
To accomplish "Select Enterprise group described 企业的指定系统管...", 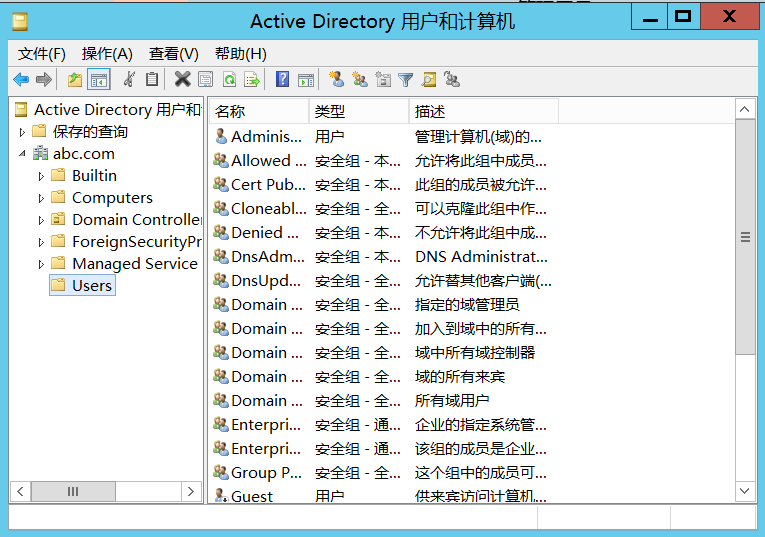I will click(x=378, y=424).
